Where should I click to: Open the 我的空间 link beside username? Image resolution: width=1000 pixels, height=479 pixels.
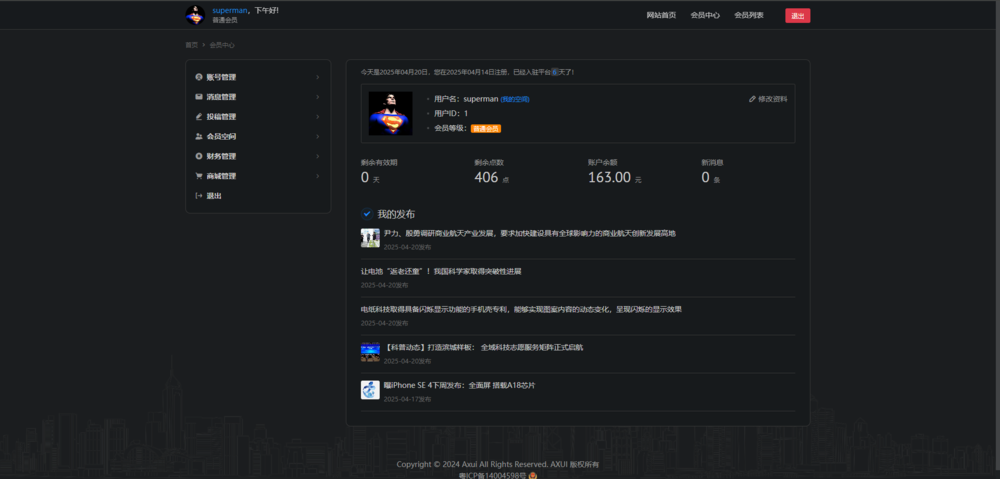pyautogui.click(x=515, y=99)
